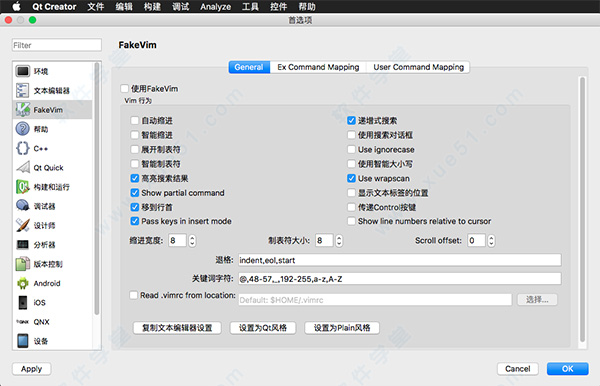Image resolution: width=600 pixels, height=386 pixels.
Task: Click the 选择... browse button
Action: point(537,300)
